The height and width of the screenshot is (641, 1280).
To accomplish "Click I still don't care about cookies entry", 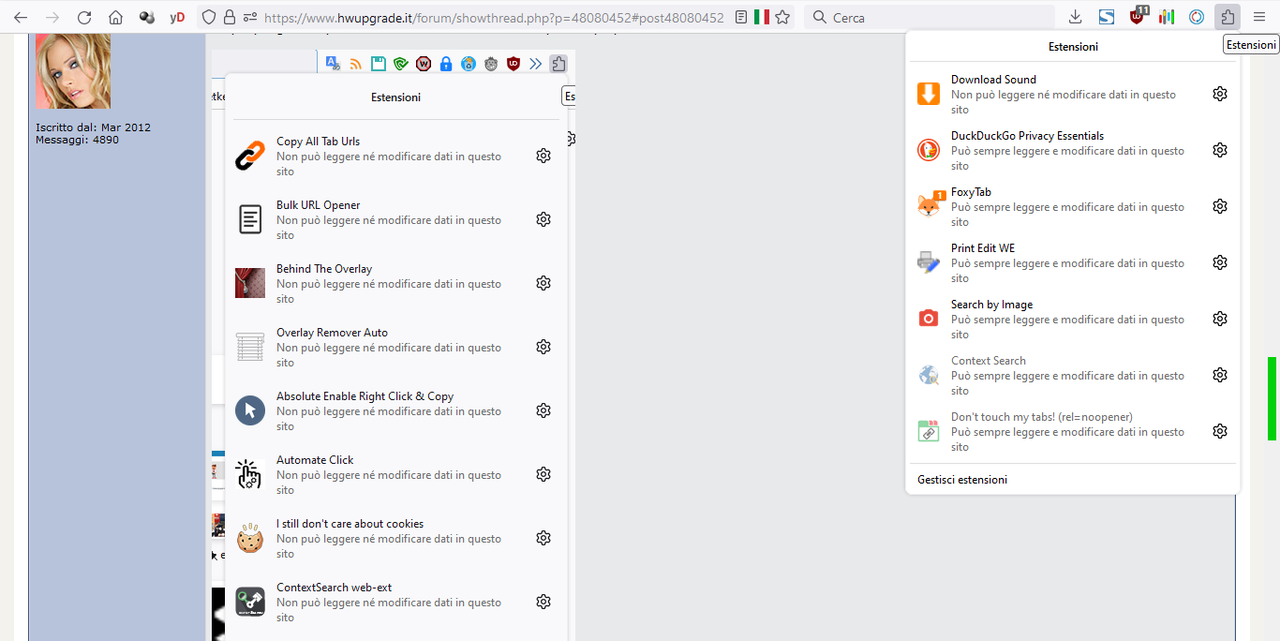I will click(x=389, y=538).
